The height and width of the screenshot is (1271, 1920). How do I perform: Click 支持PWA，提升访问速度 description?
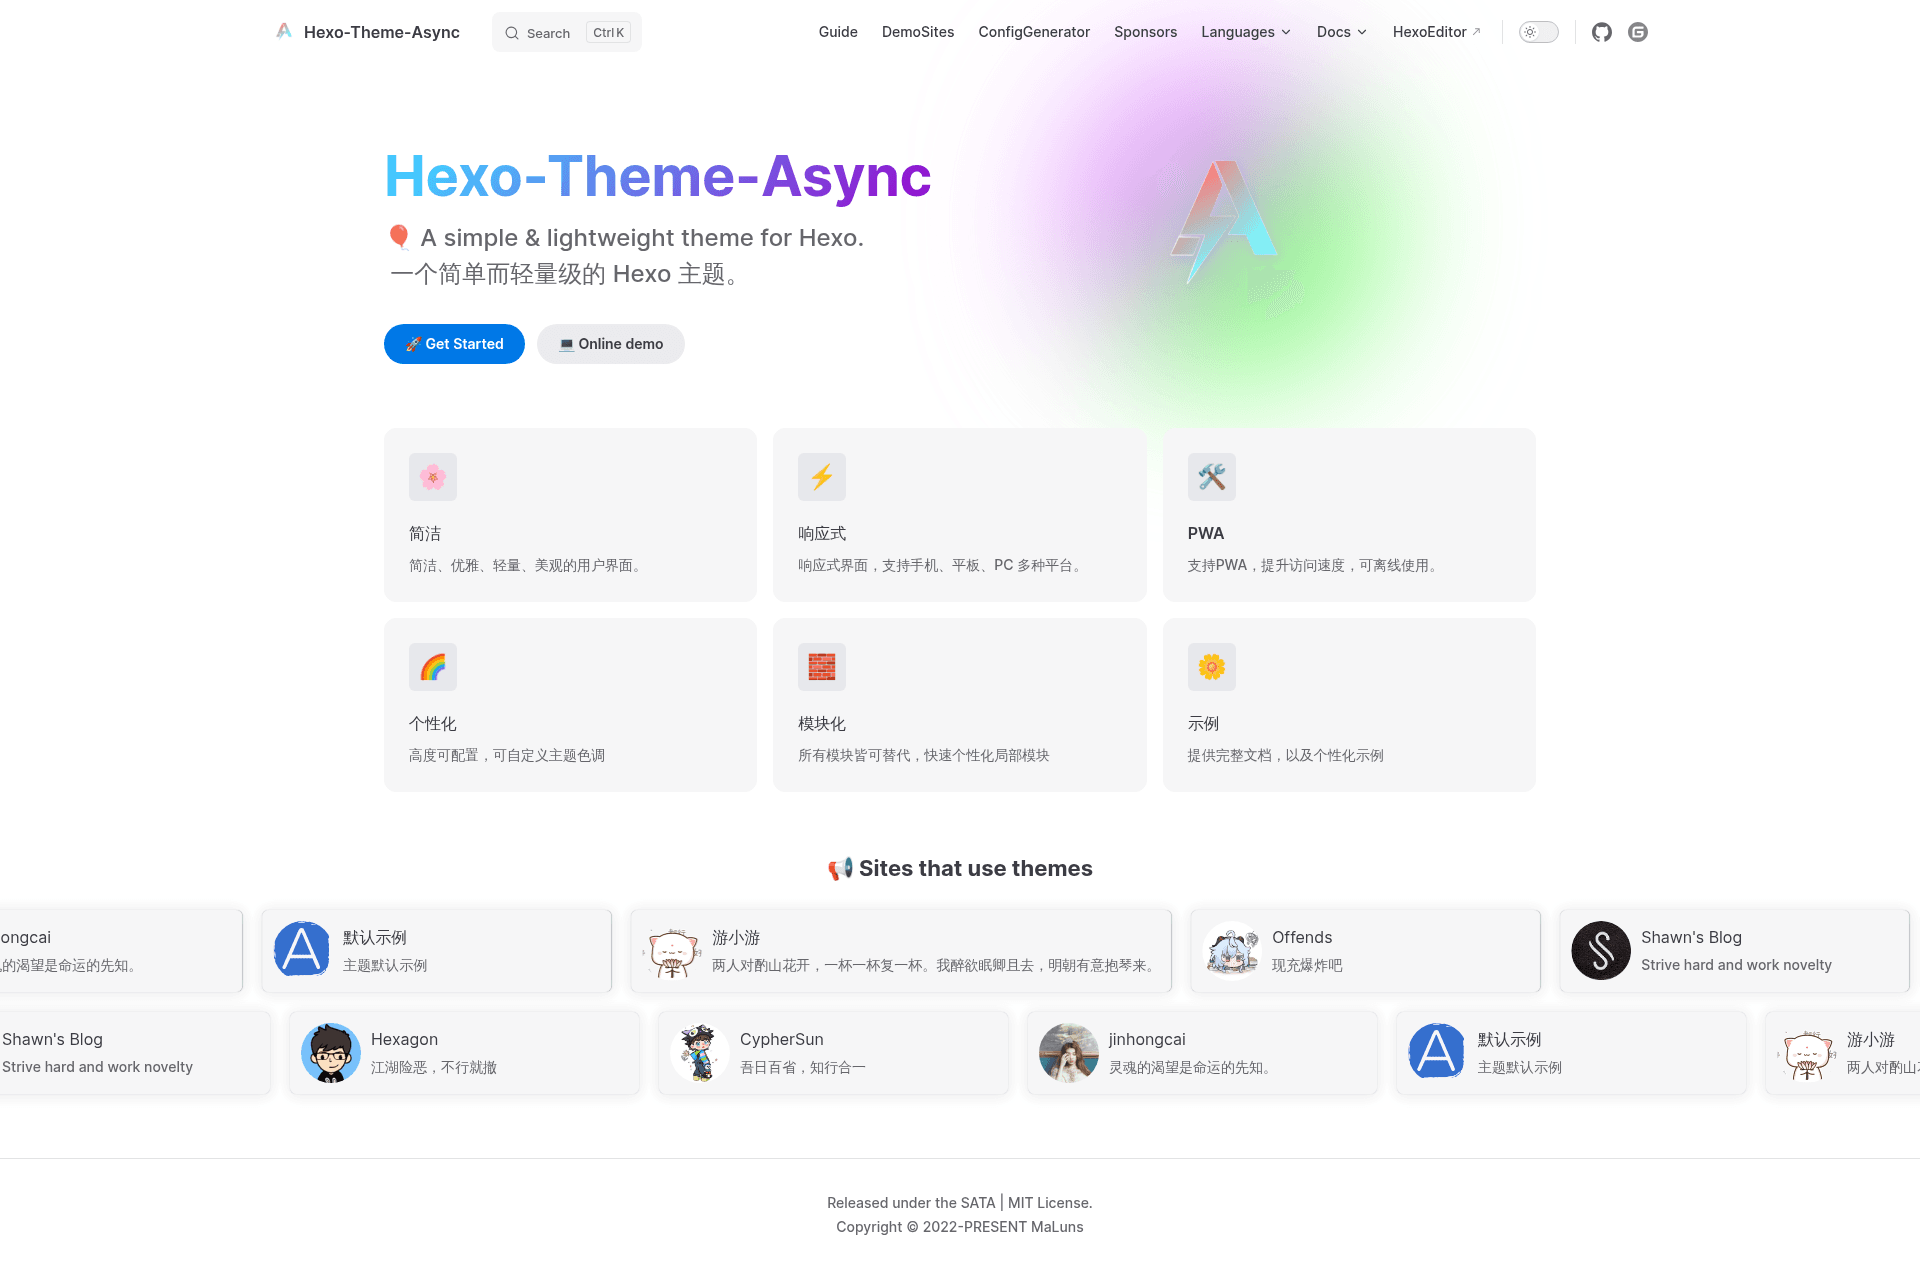coord(1316,566)
